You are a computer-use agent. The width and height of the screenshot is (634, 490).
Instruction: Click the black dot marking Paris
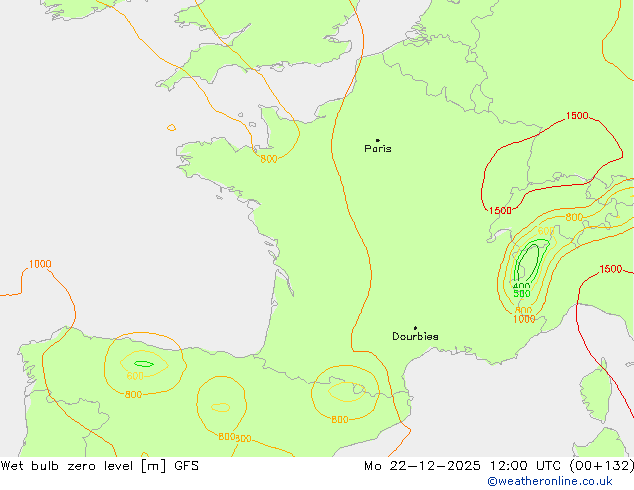[378, 140]
